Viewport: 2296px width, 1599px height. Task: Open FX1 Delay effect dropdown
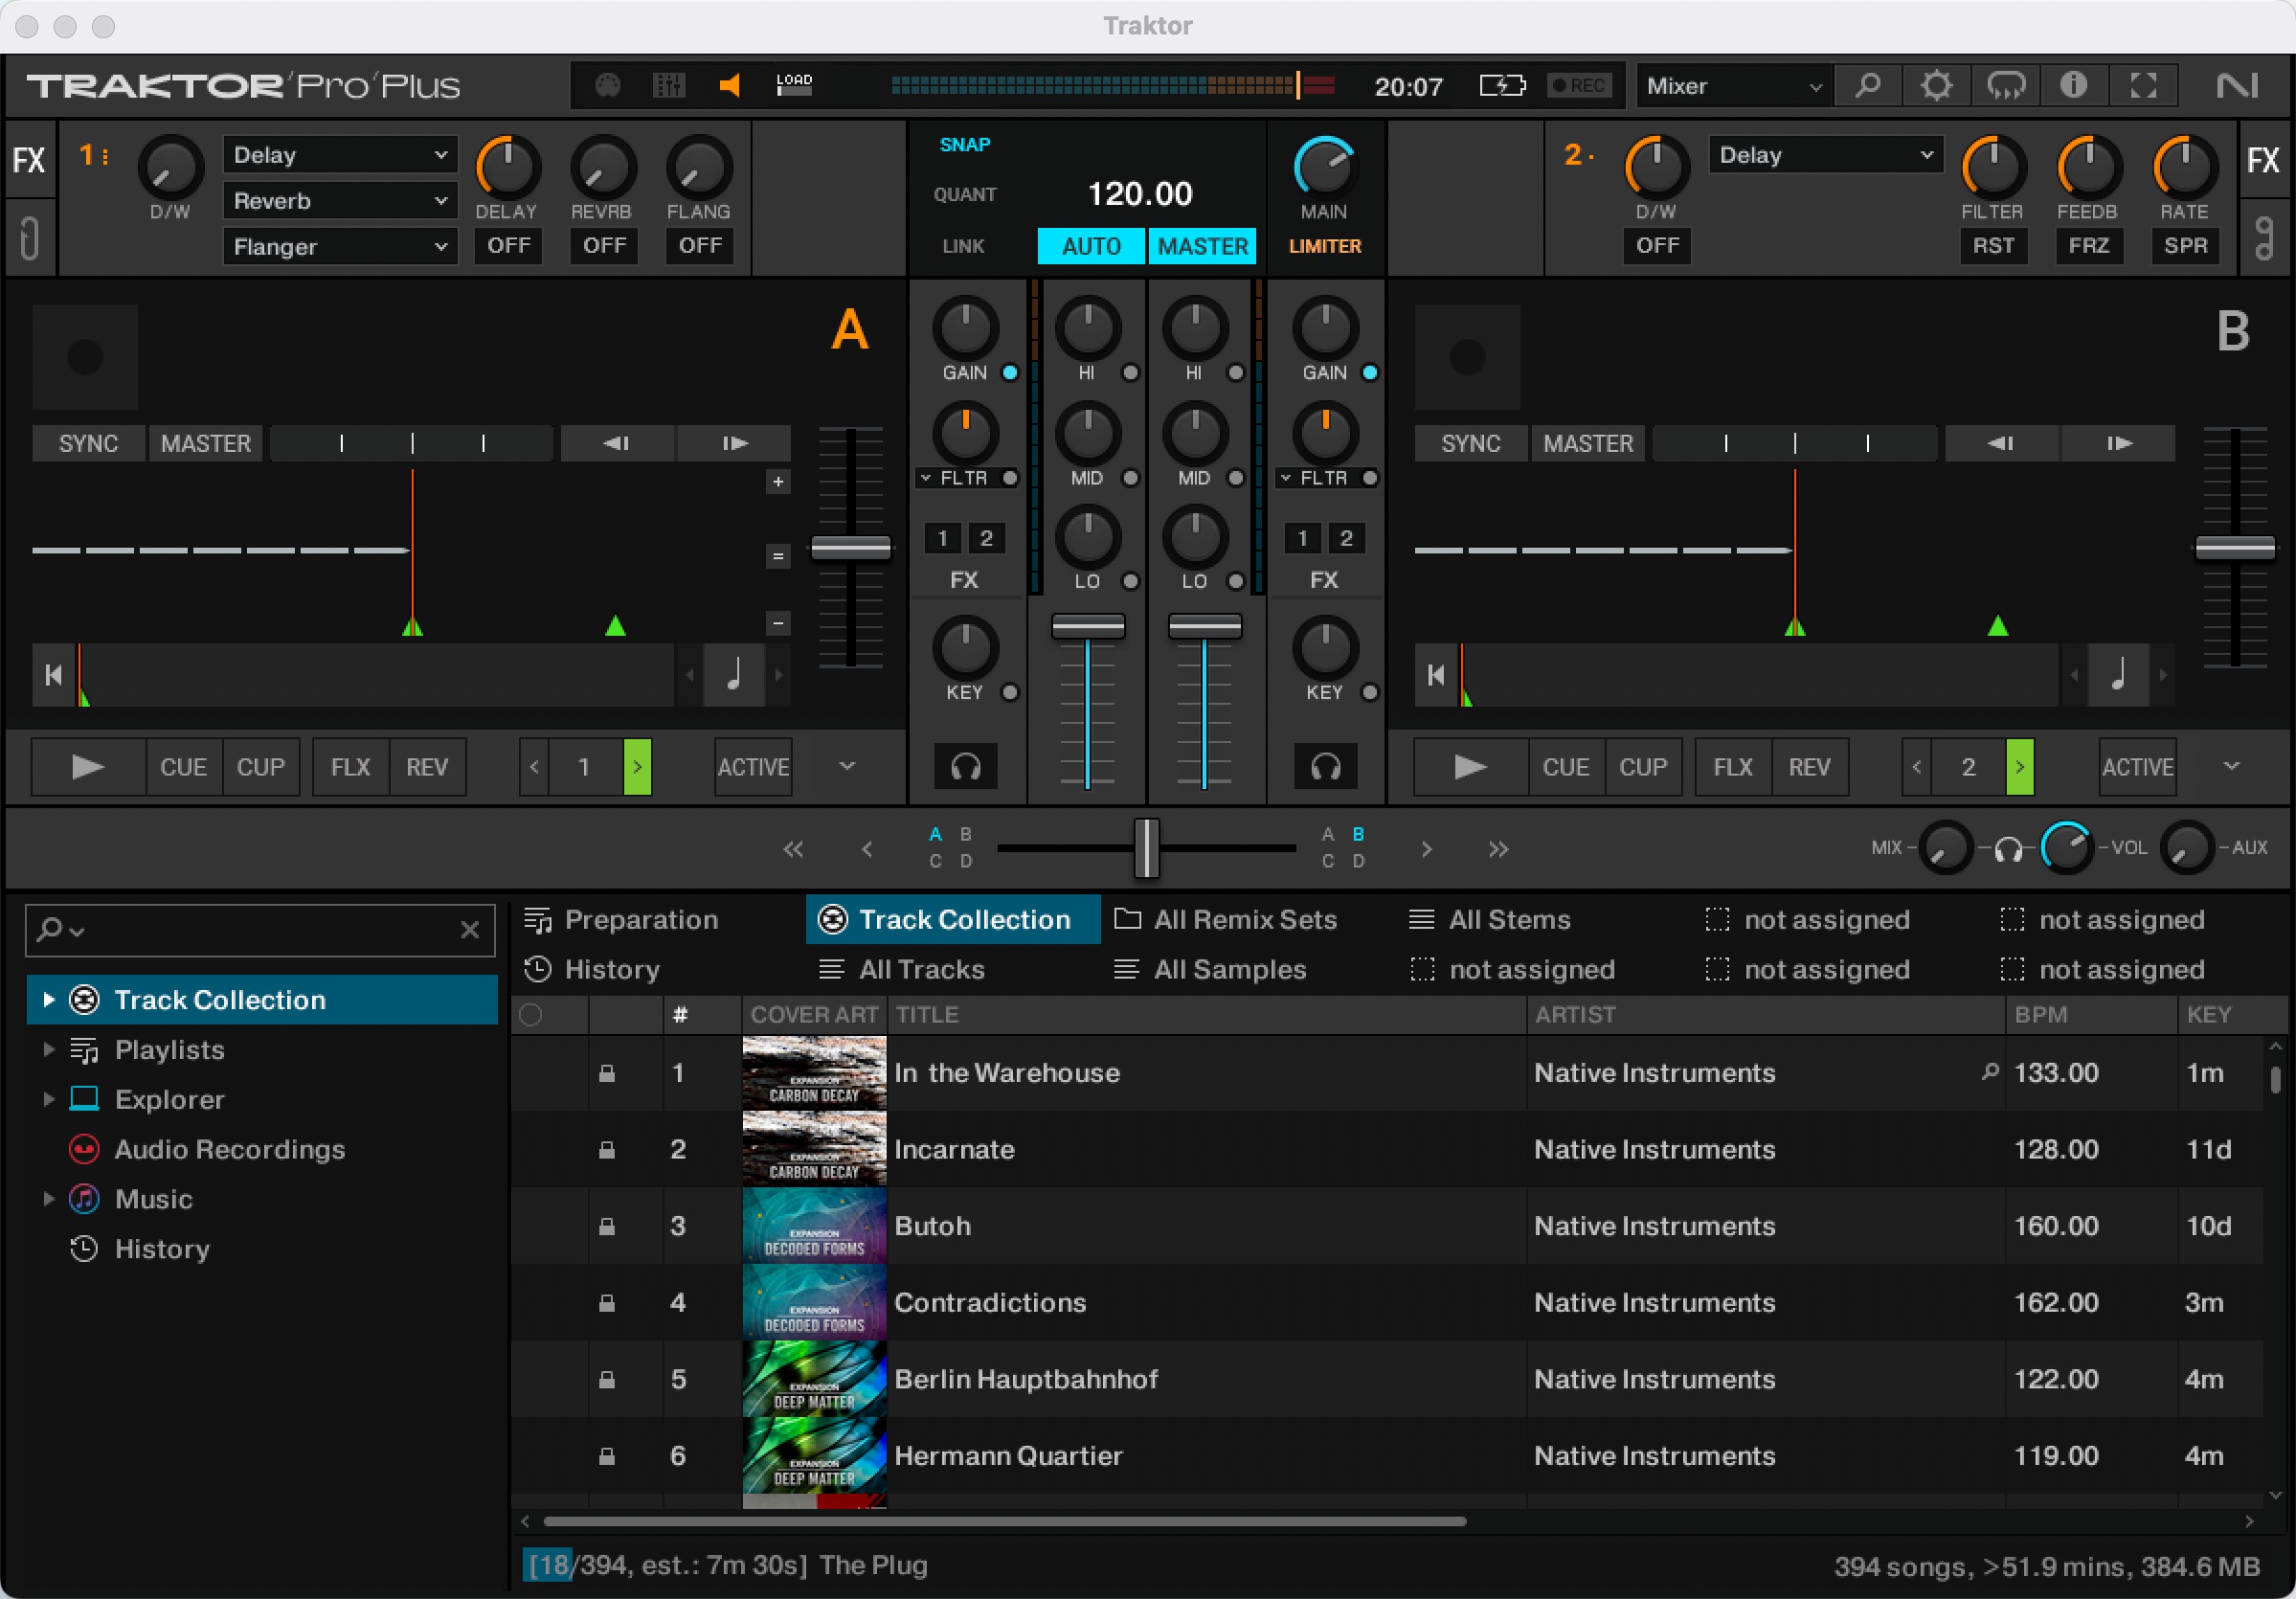tap(340, 155)
